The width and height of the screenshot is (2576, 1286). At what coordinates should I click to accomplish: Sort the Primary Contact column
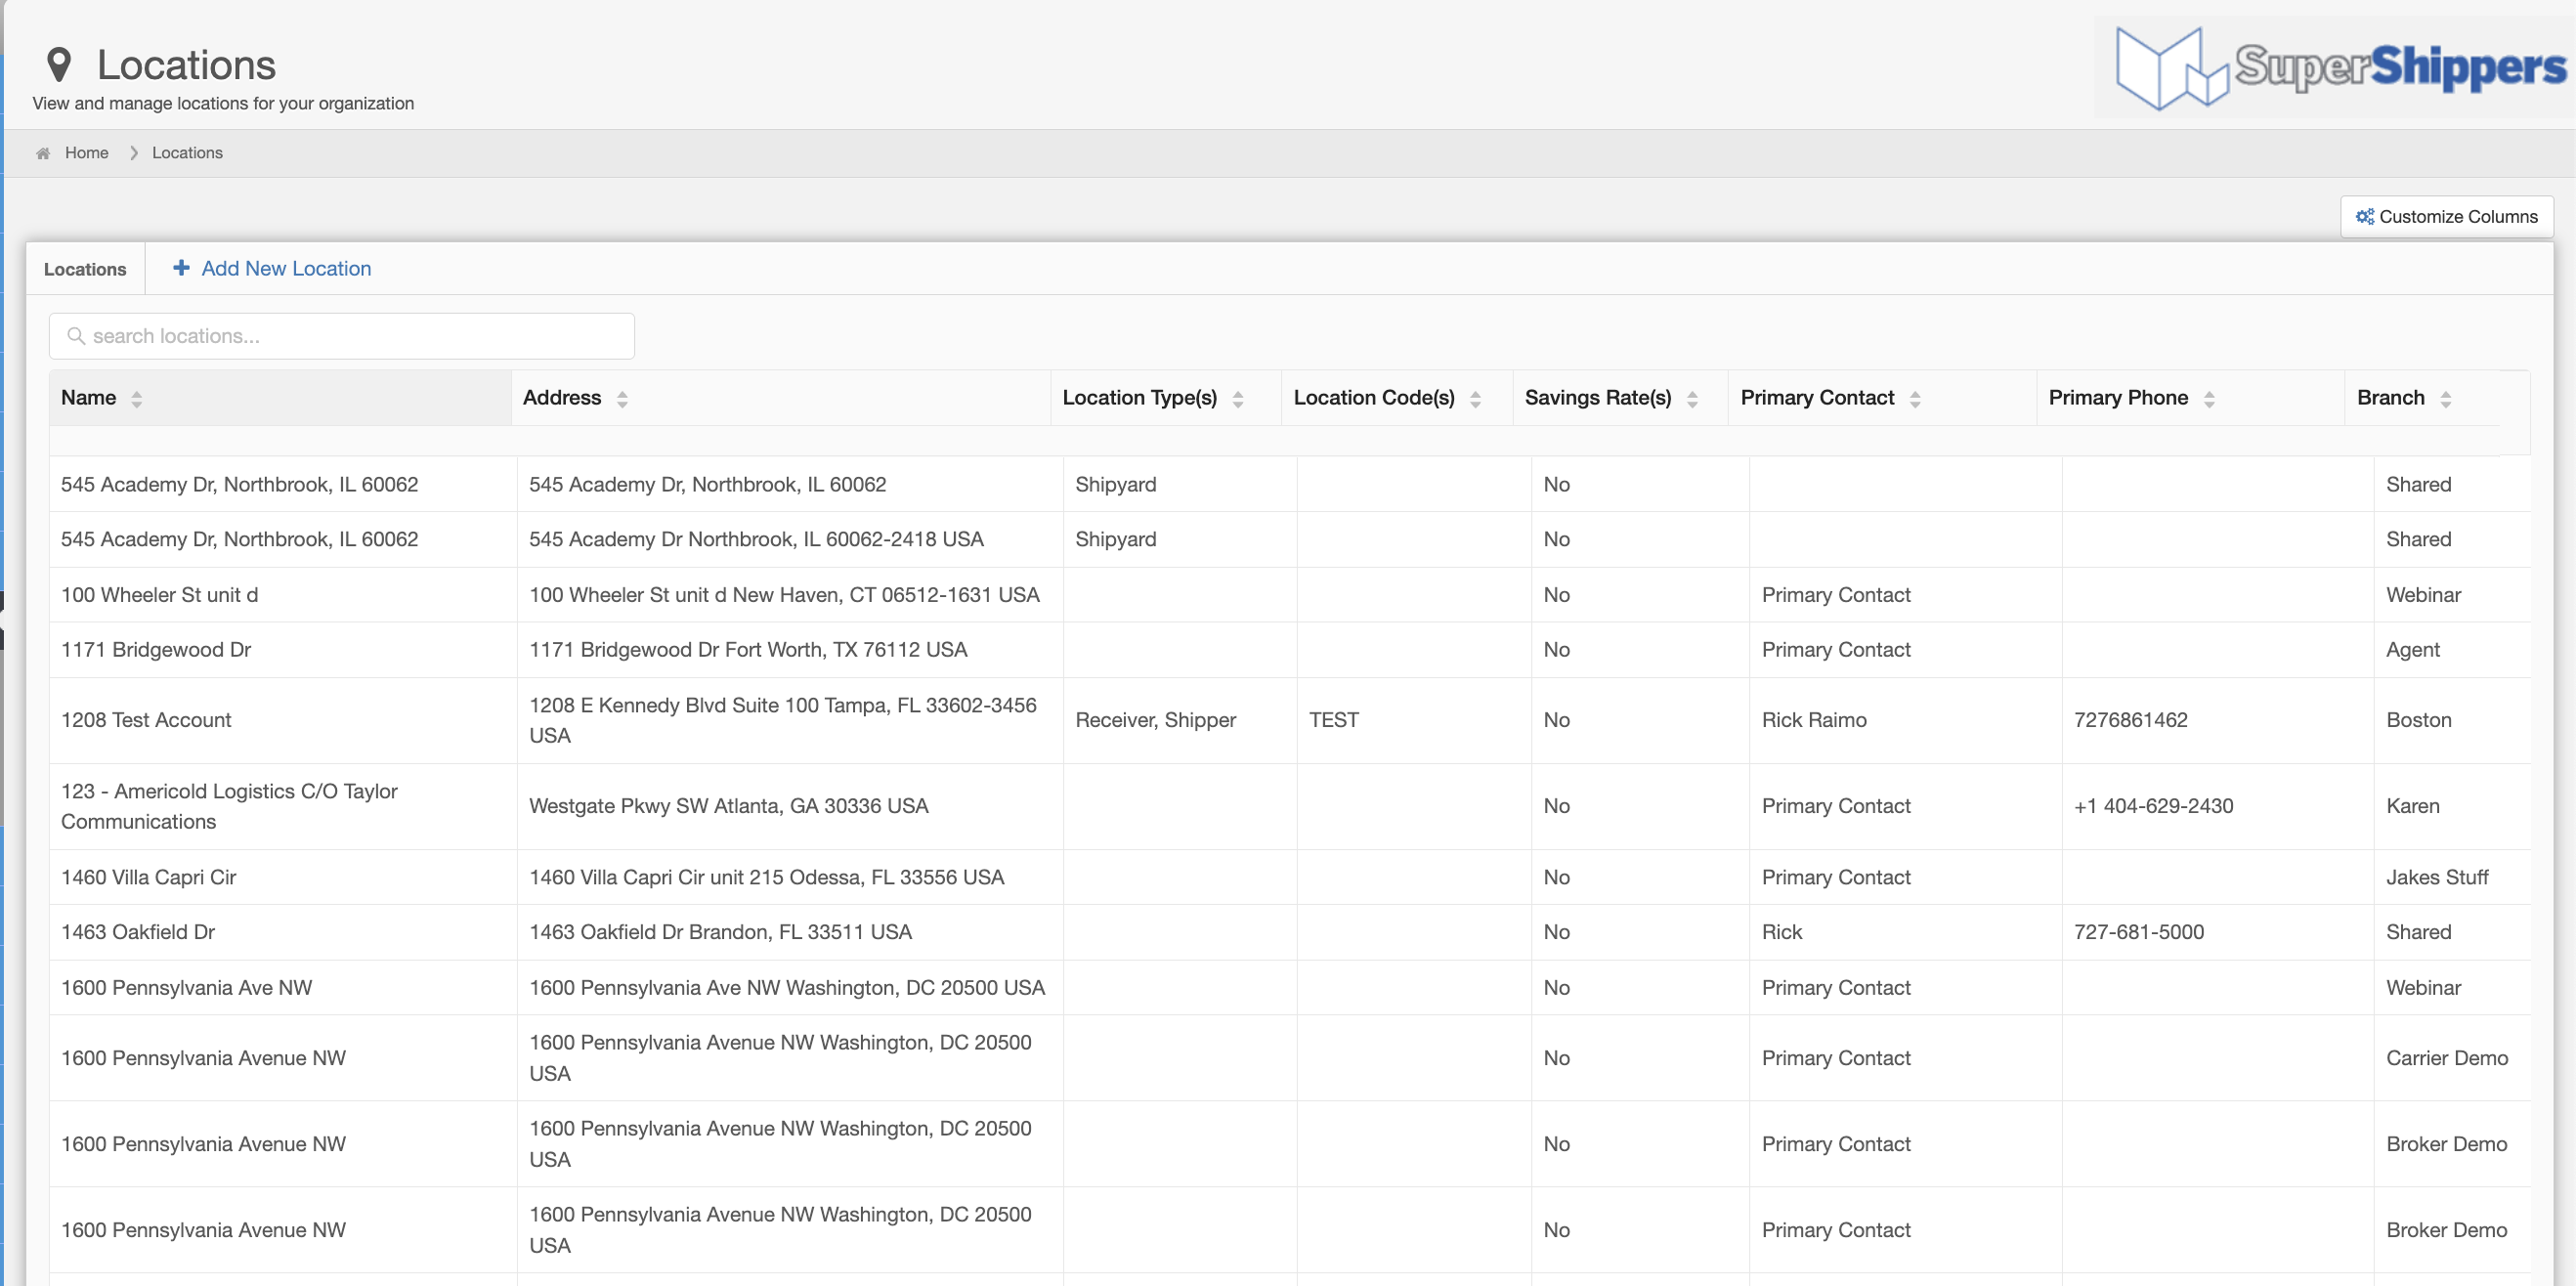(1915, 399)
